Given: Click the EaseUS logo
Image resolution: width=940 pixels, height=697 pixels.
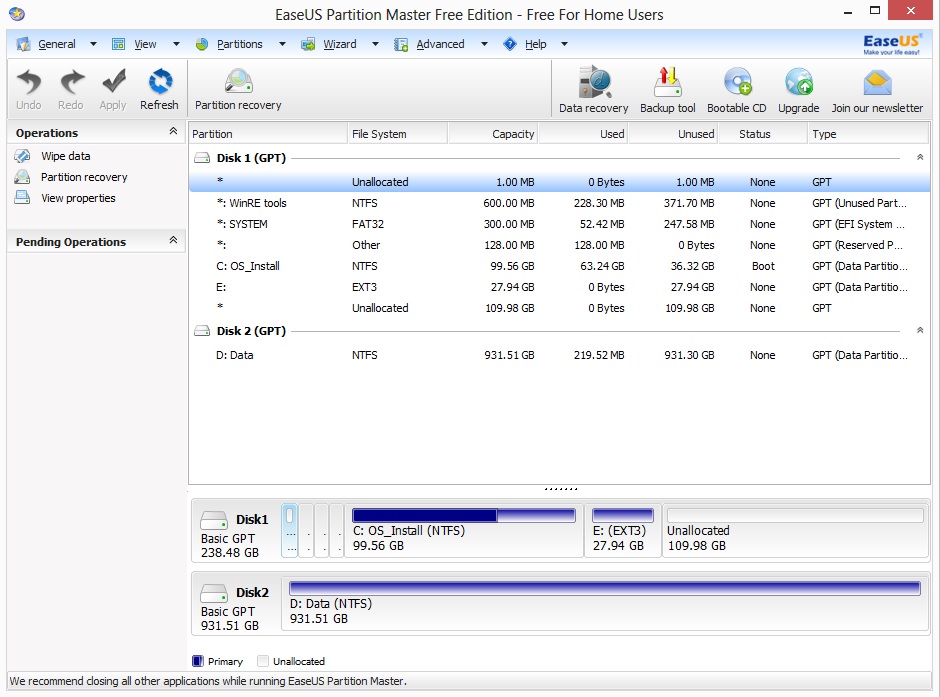Looking at the screenshot, I should pos(891,44).
